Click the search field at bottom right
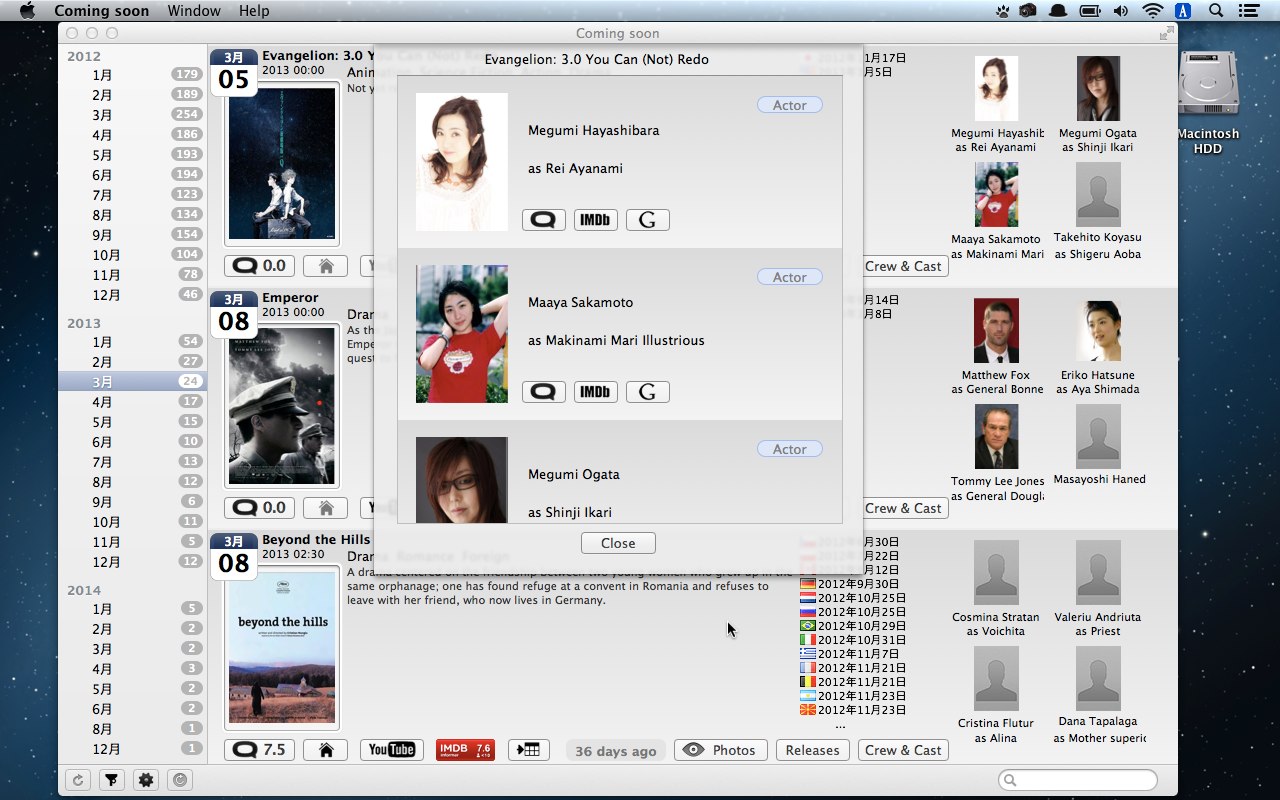 pyautogui.click(x=1077, y=780)
